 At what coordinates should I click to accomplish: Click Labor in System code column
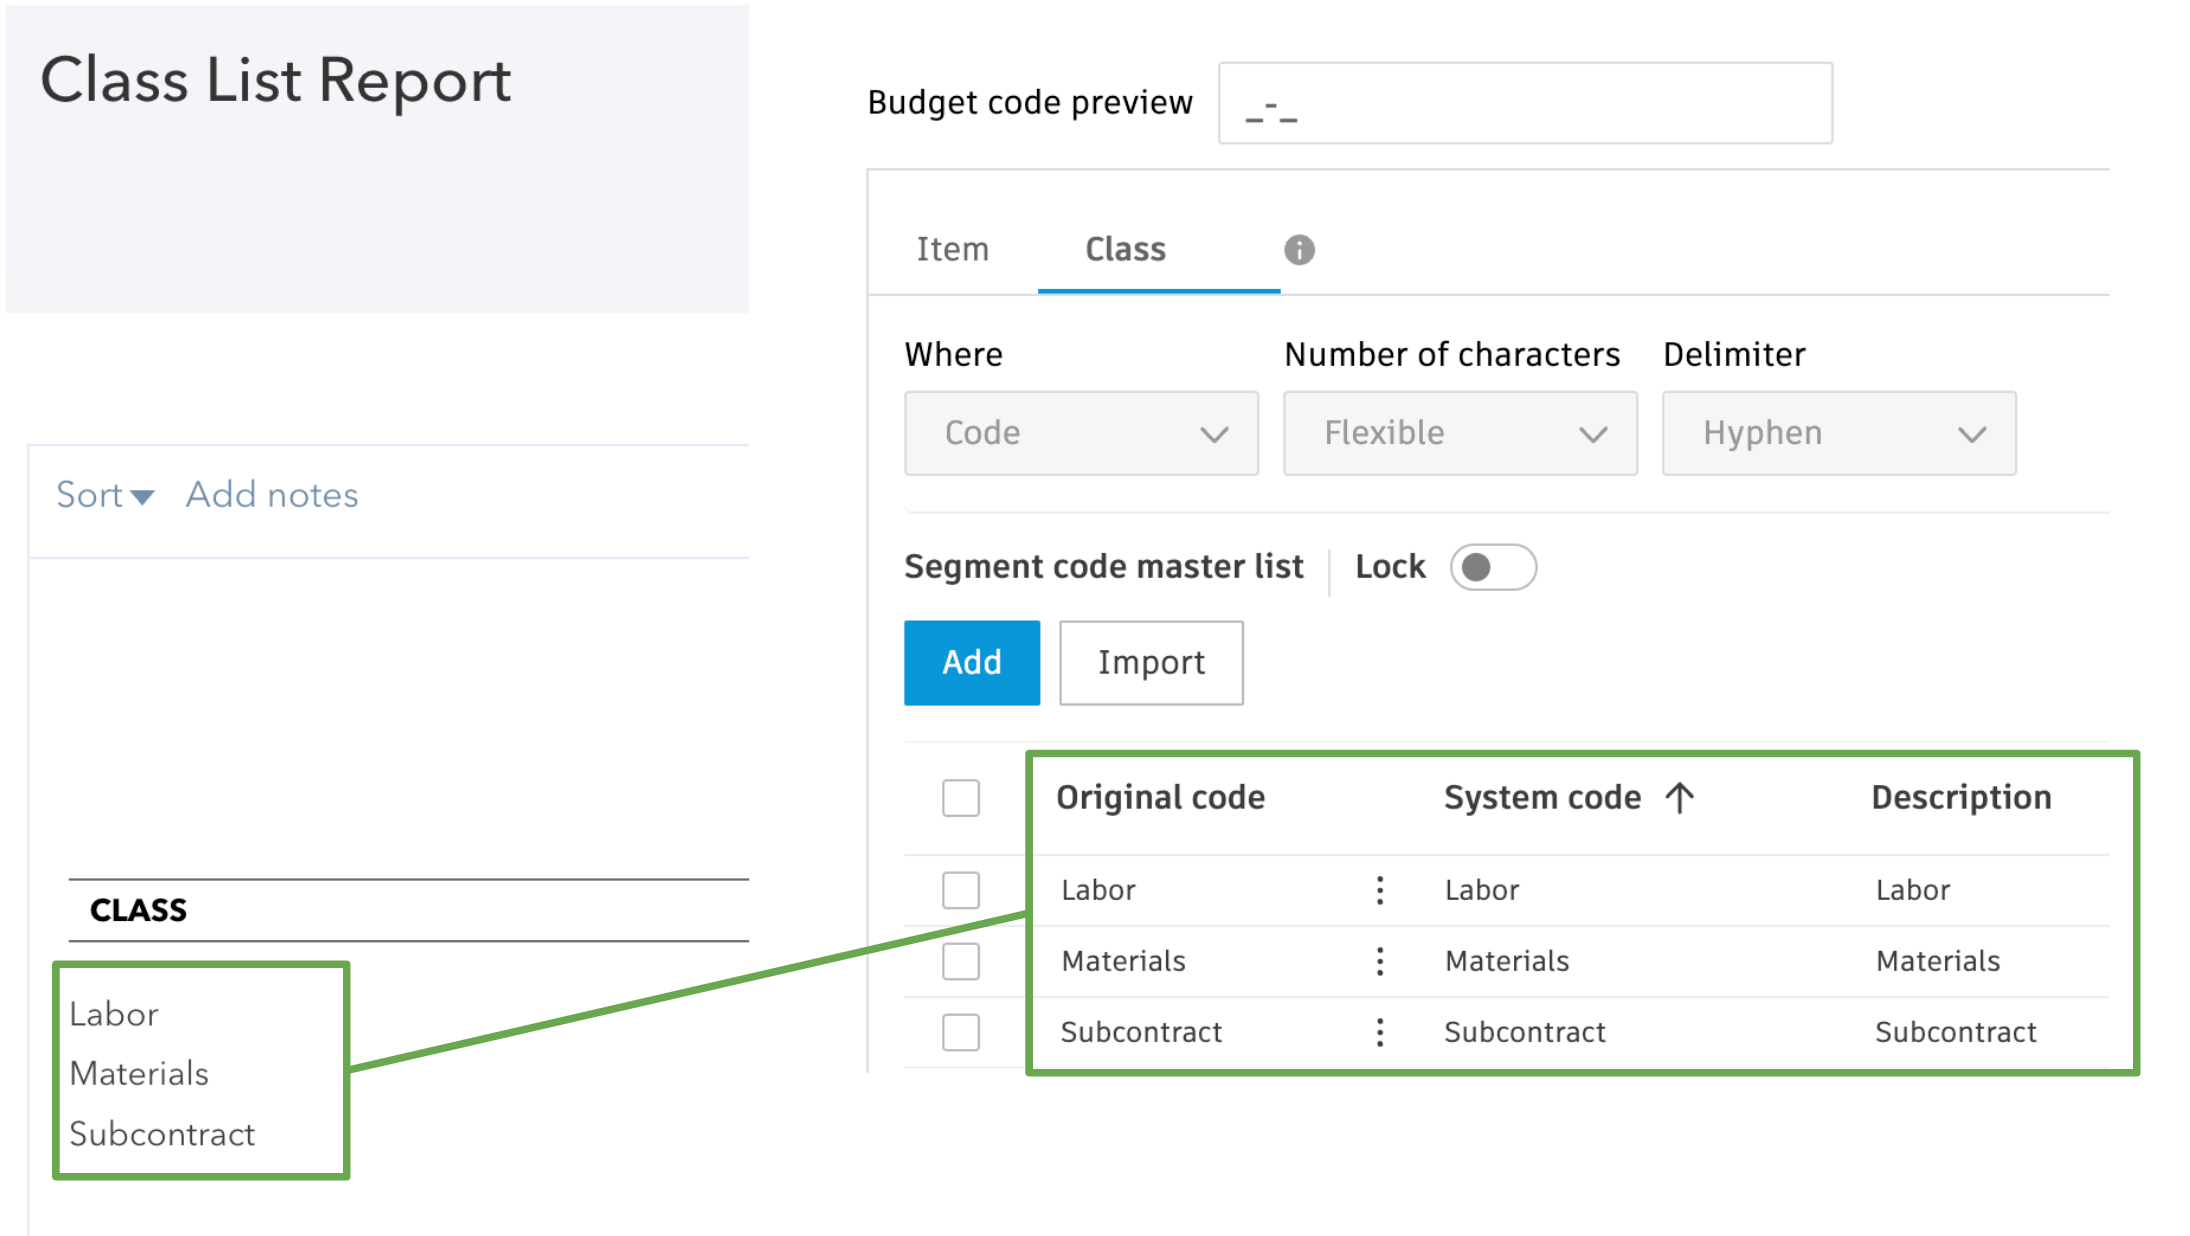click(1482, 890)
